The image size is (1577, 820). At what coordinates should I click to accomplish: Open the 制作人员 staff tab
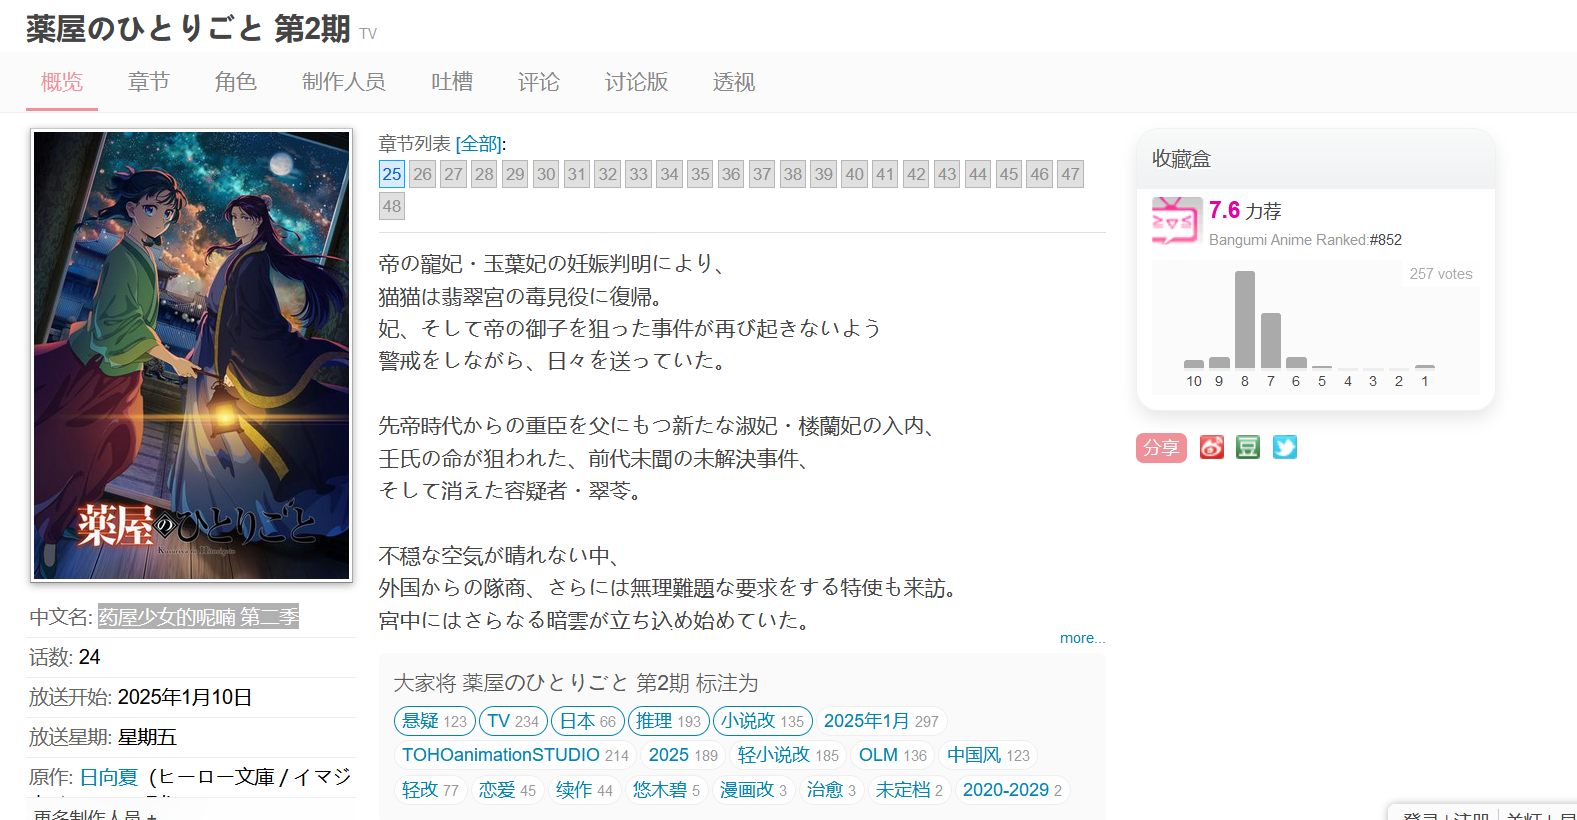point(344,82)
